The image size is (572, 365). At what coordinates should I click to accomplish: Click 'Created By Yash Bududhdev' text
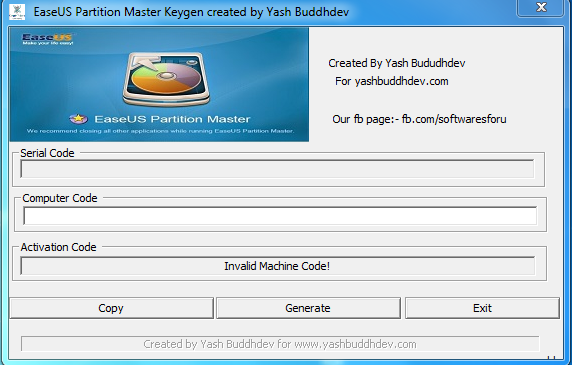pos(397,63)
